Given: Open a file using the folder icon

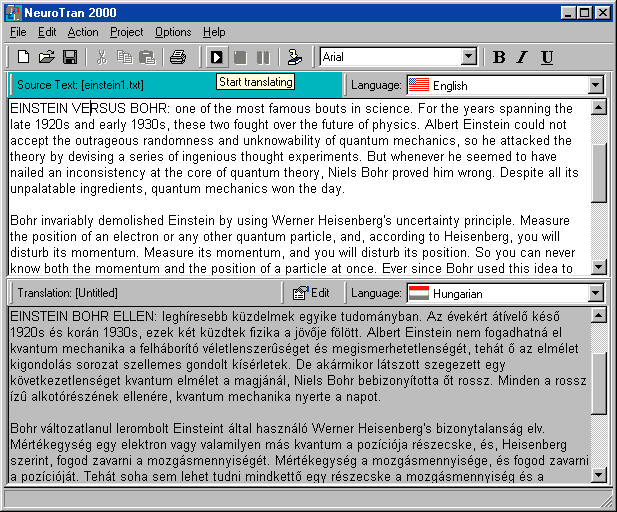Looking at the screenshot, I should click(x=46, y=57).
